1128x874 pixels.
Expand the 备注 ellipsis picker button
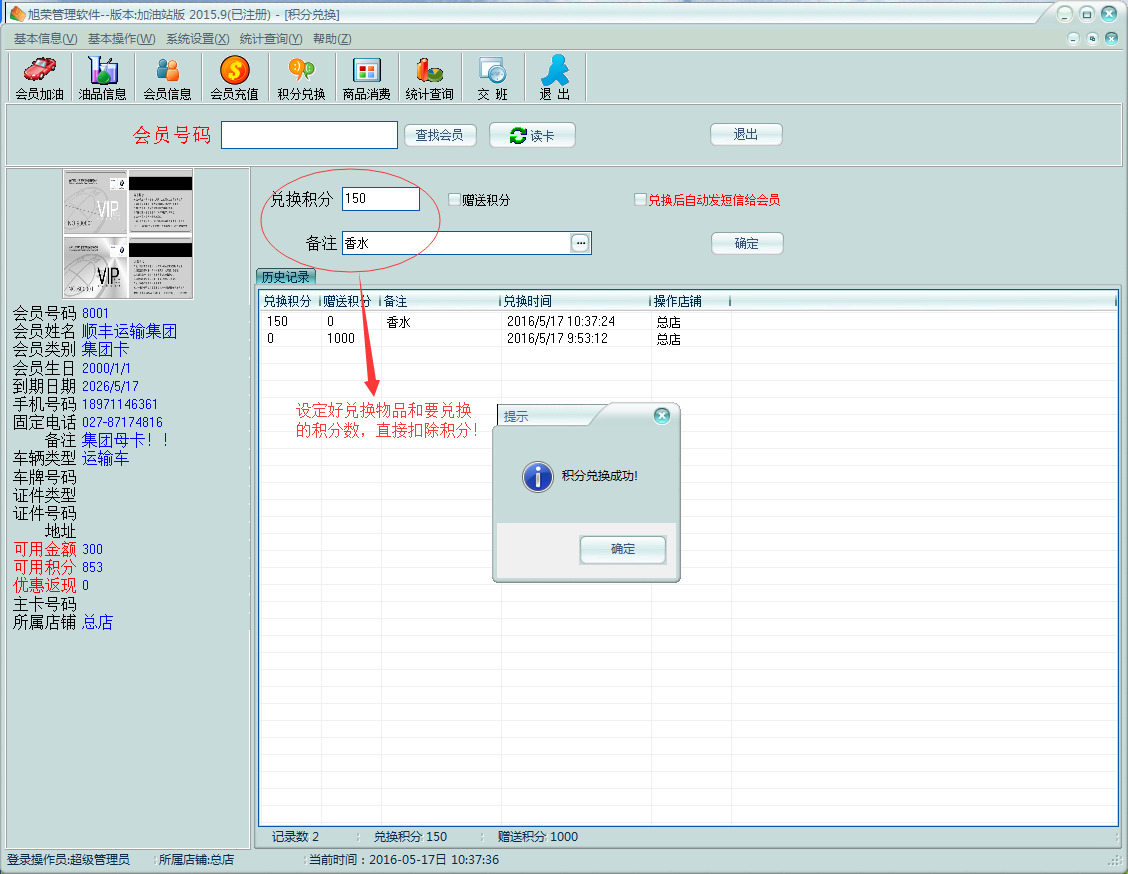pos(580,243)
